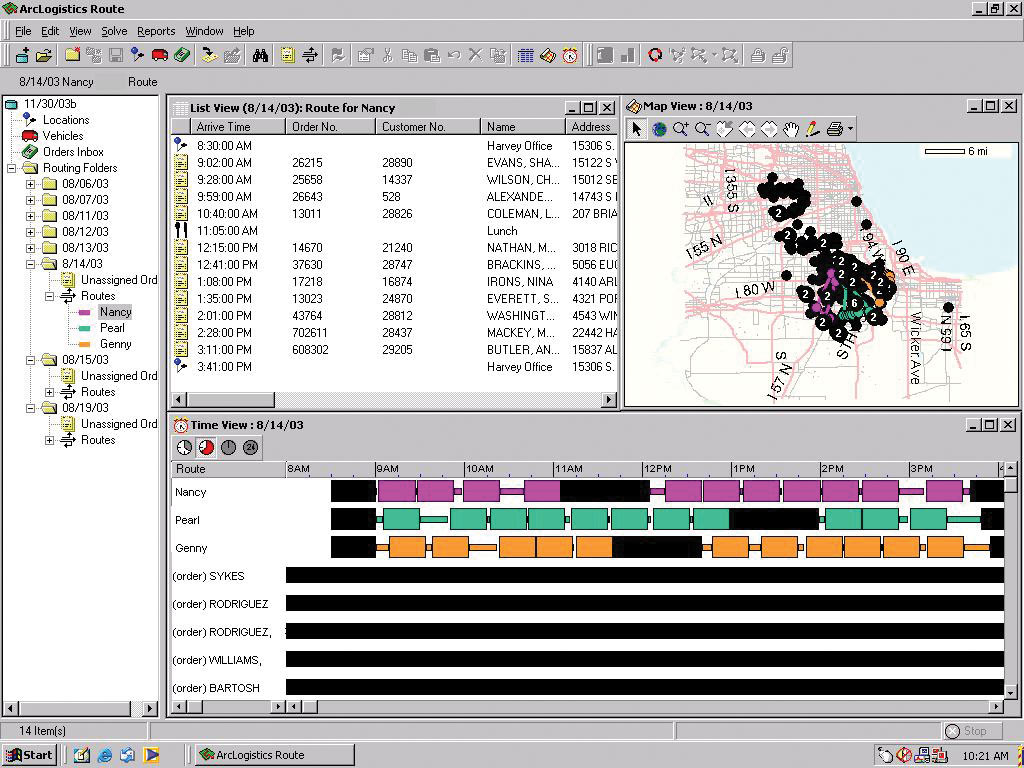Image resolution: width=1024 pixels, height=768 pixels.
Task: Click the alarm clock icon in the main toolbar
Action: coord(570,55)
